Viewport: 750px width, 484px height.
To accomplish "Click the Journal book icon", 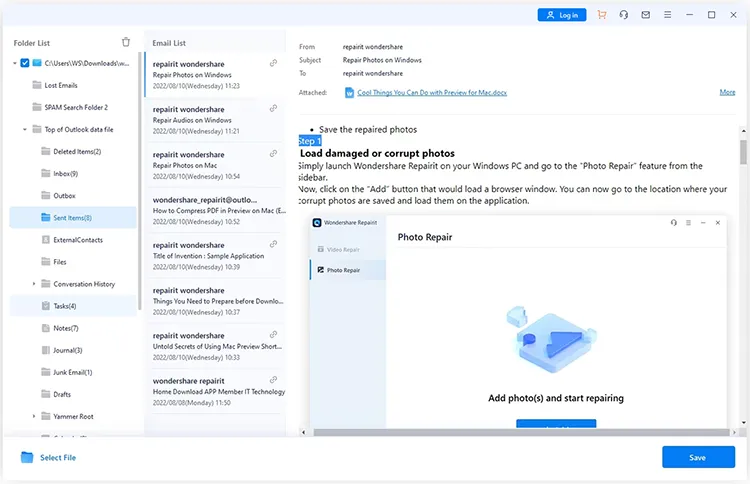I will [46, 350].
